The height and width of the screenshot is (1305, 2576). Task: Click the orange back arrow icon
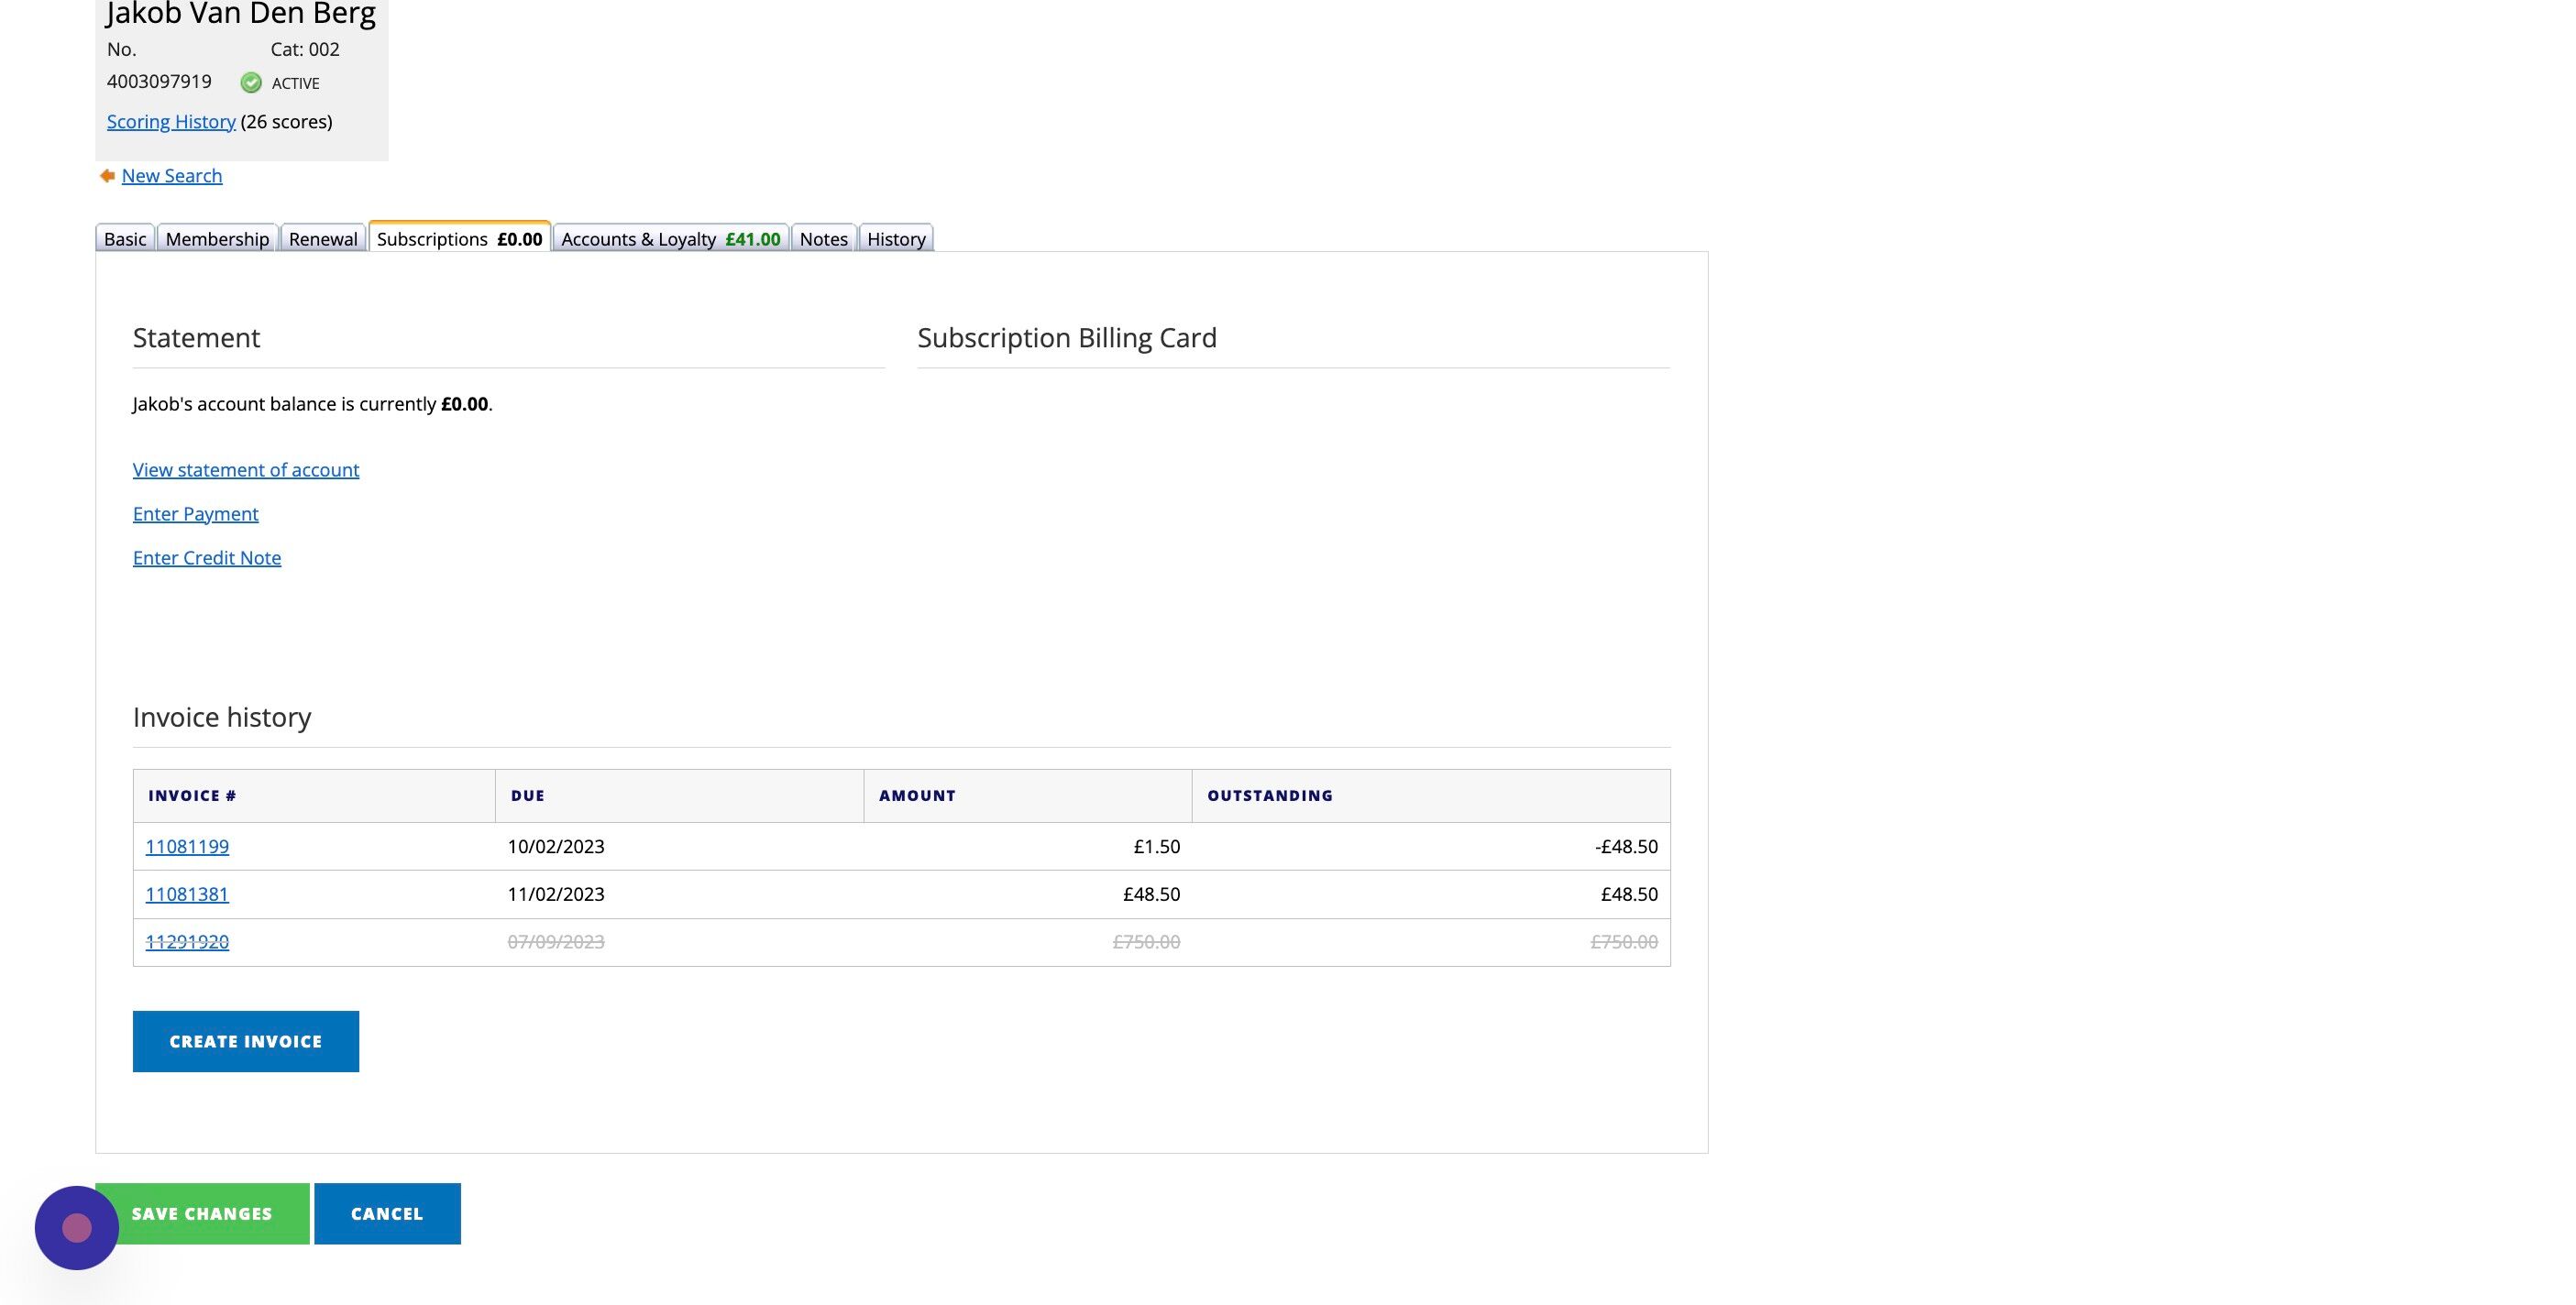(107, 176)
